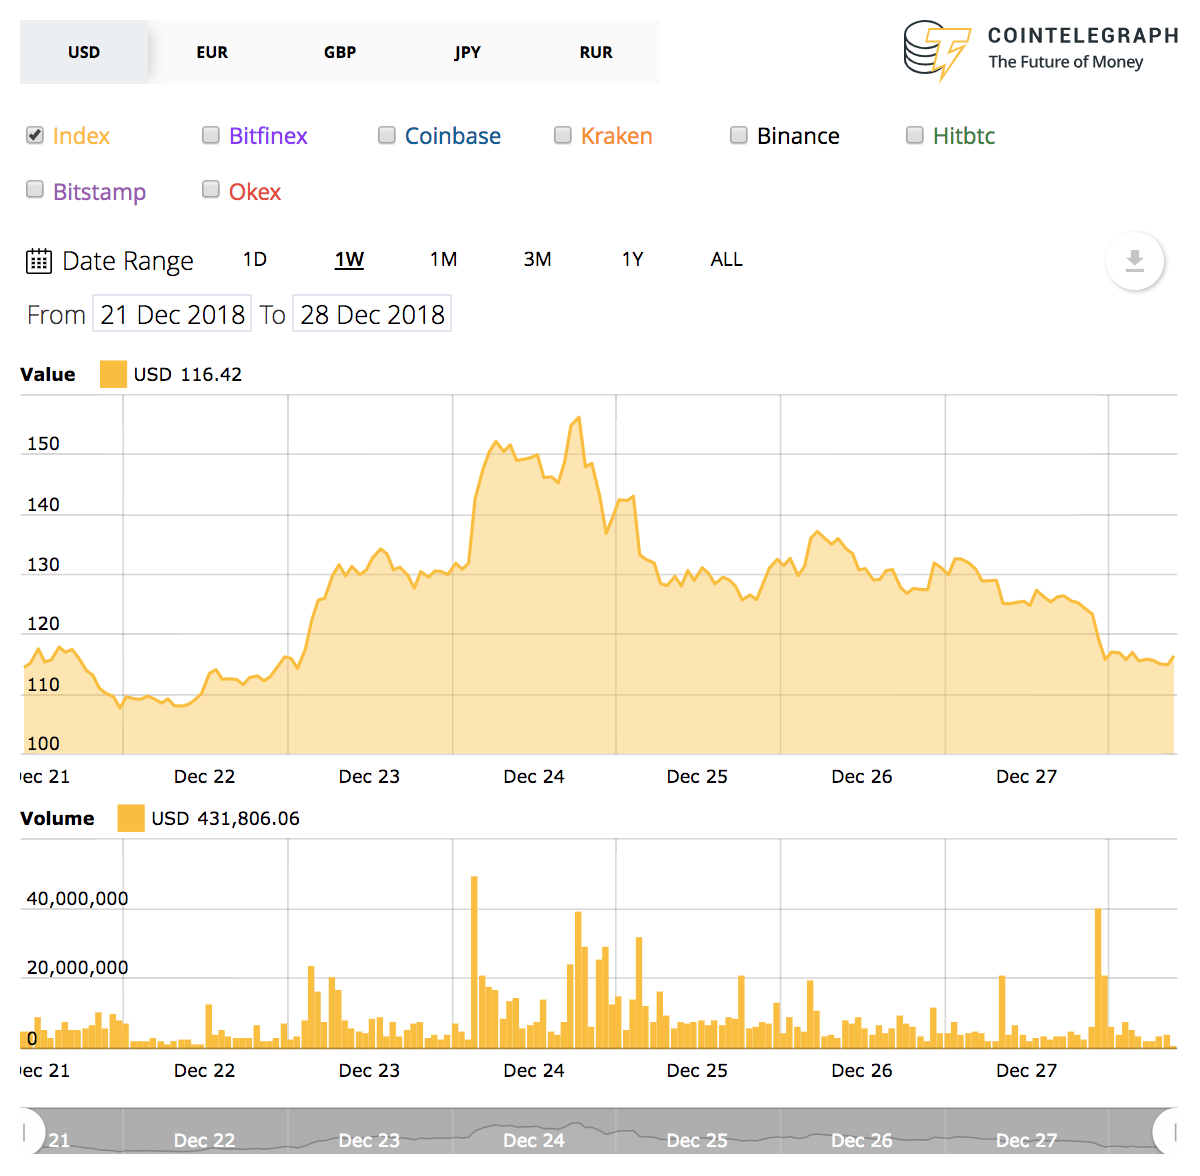Click the right range navigator handle

click(x=1168, y=1132)
